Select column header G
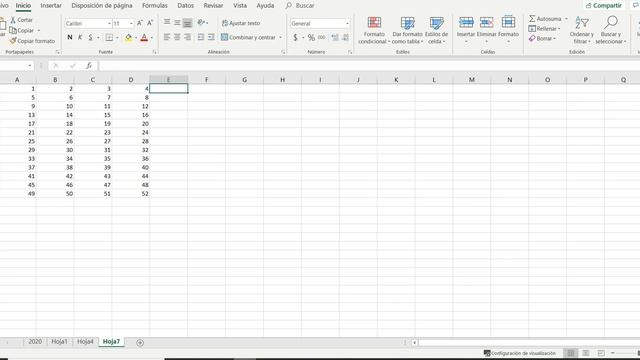 pyautogui.click(x=244, y=80)
